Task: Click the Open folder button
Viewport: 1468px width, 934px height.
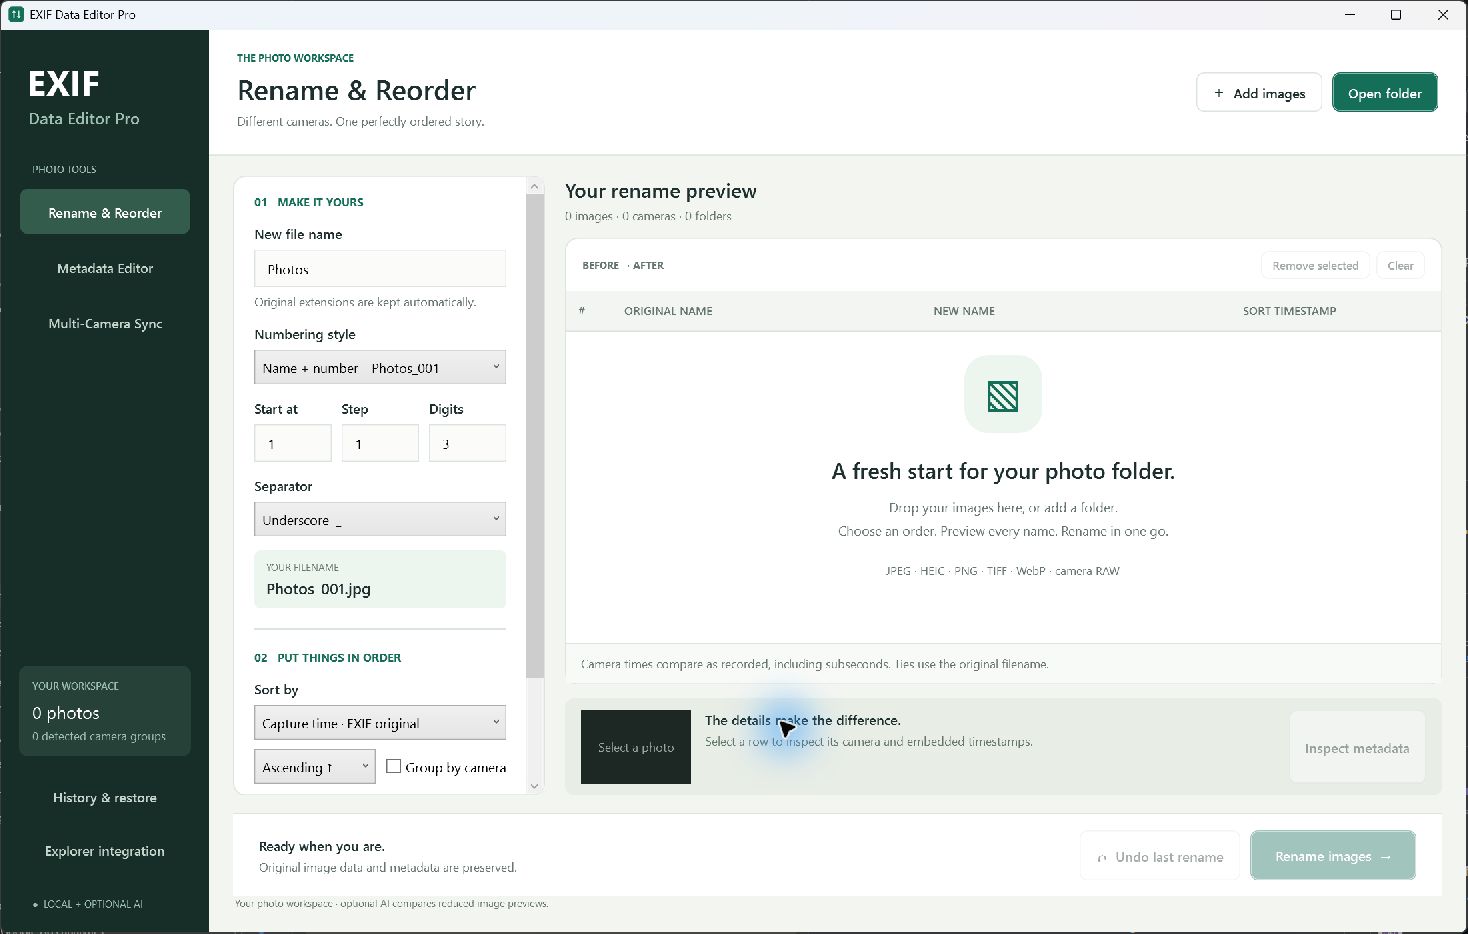Action: 1385,93
